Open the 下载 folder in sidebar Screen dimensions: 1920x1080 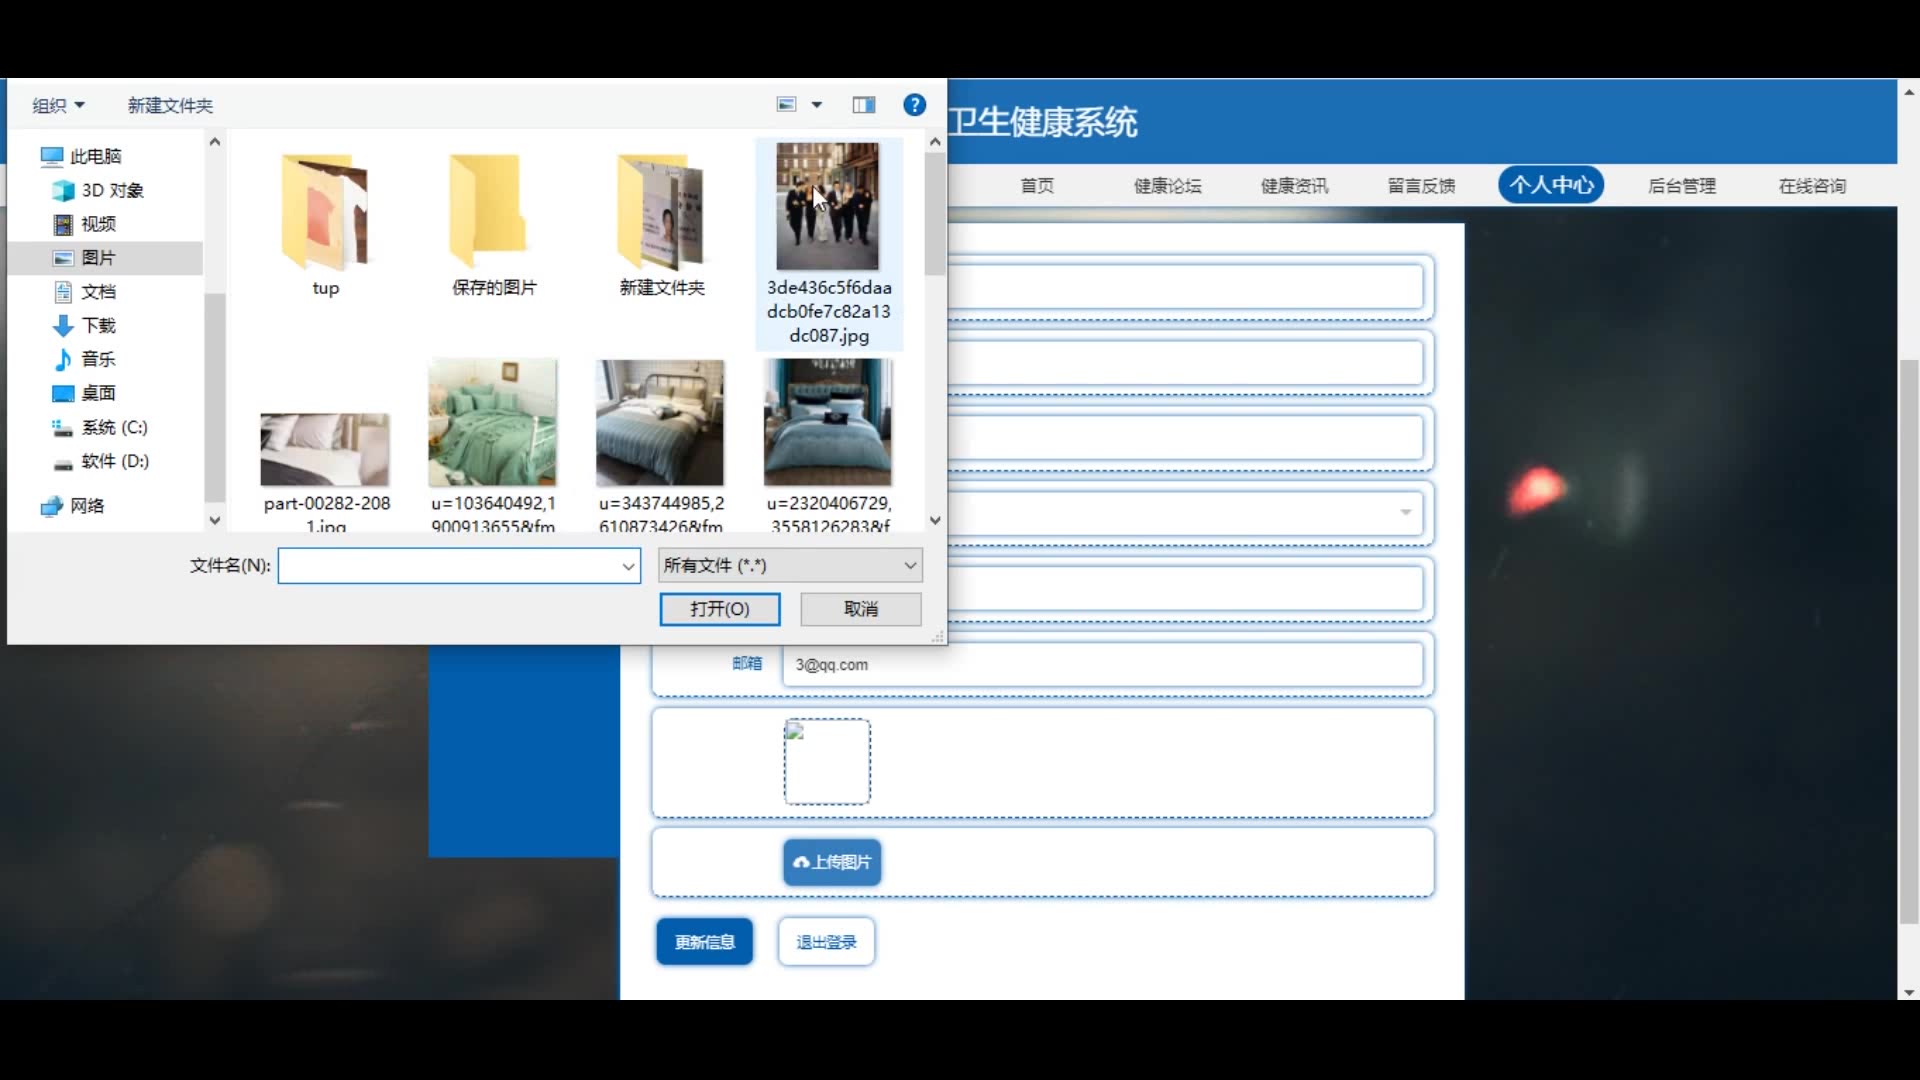[98, 325]
